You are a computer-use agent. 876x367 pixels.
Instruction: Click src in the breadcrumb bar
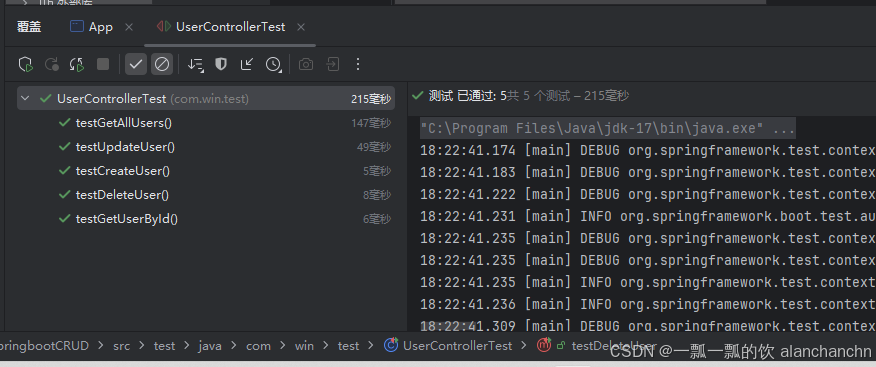[121, 346]
